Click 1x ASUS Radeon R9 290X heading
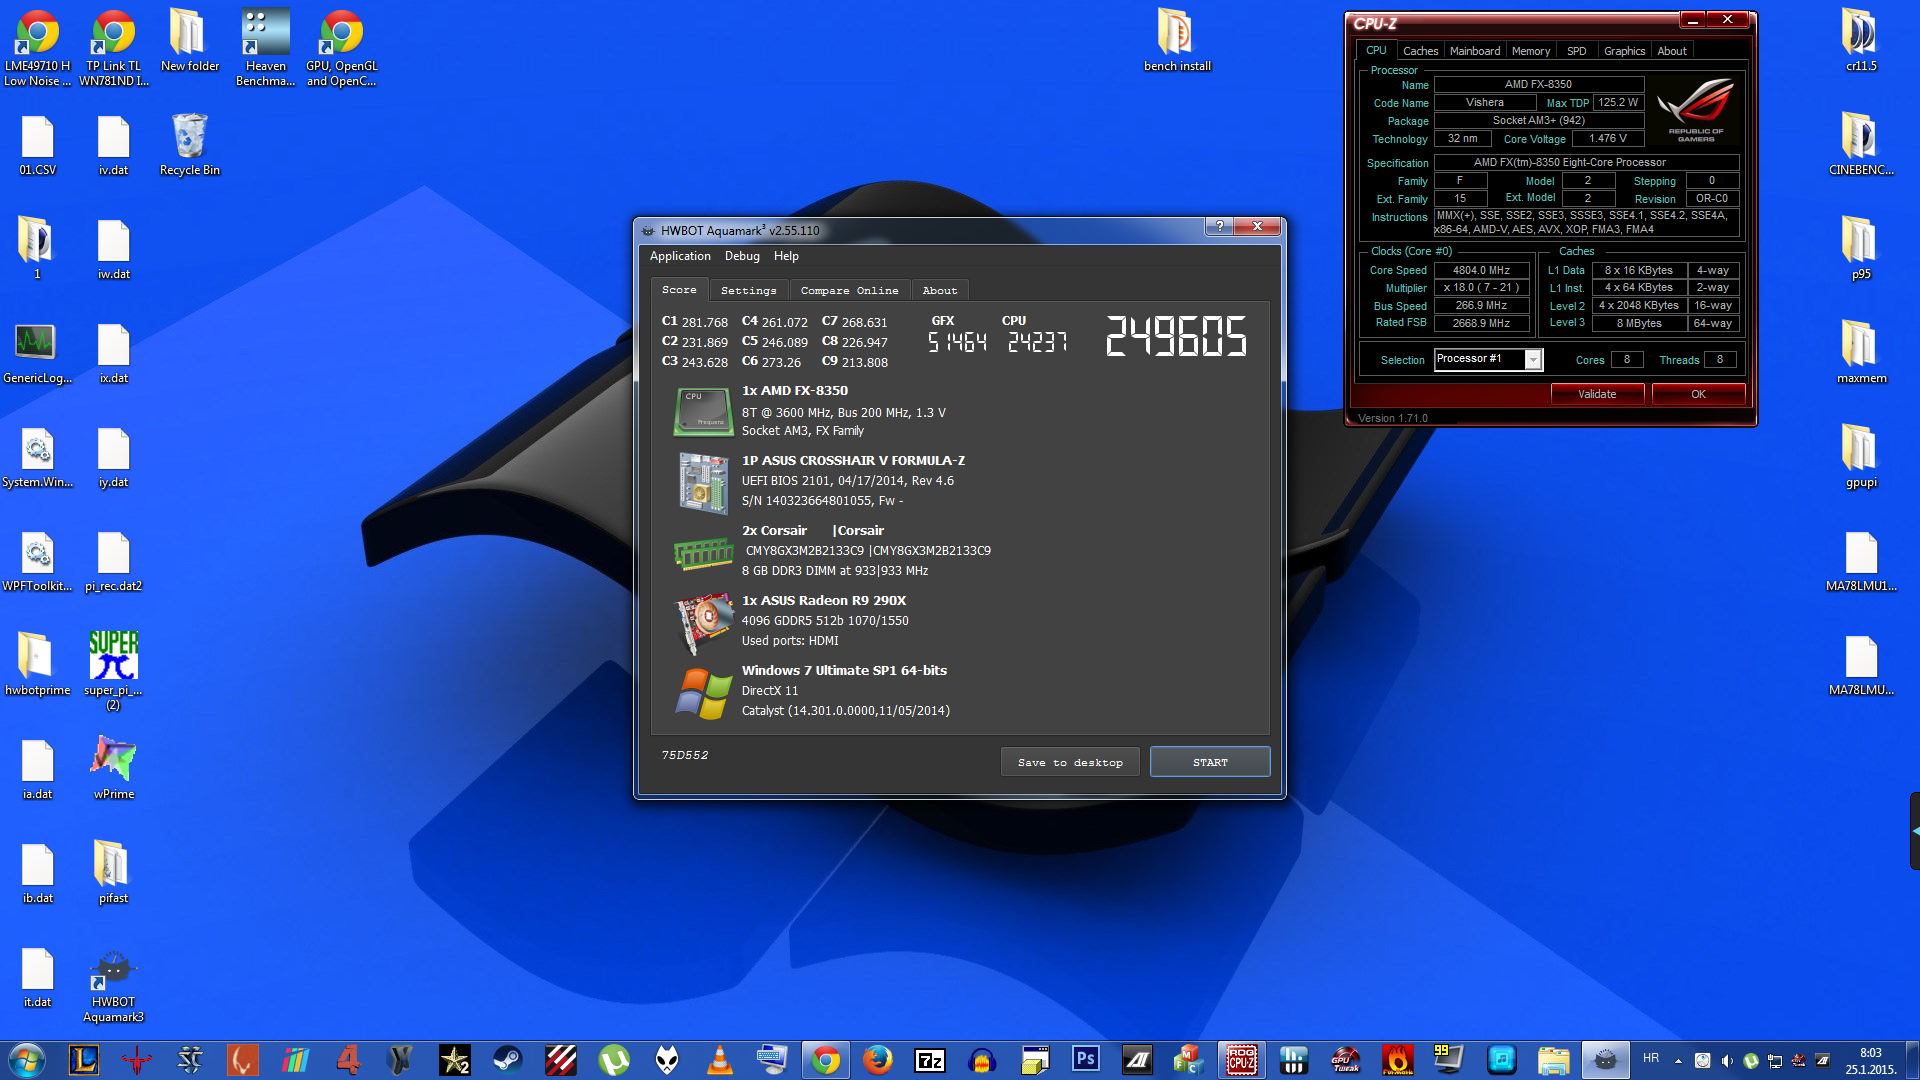The width and height of the screenshot is (1920, 1080). tap(824, 600)
